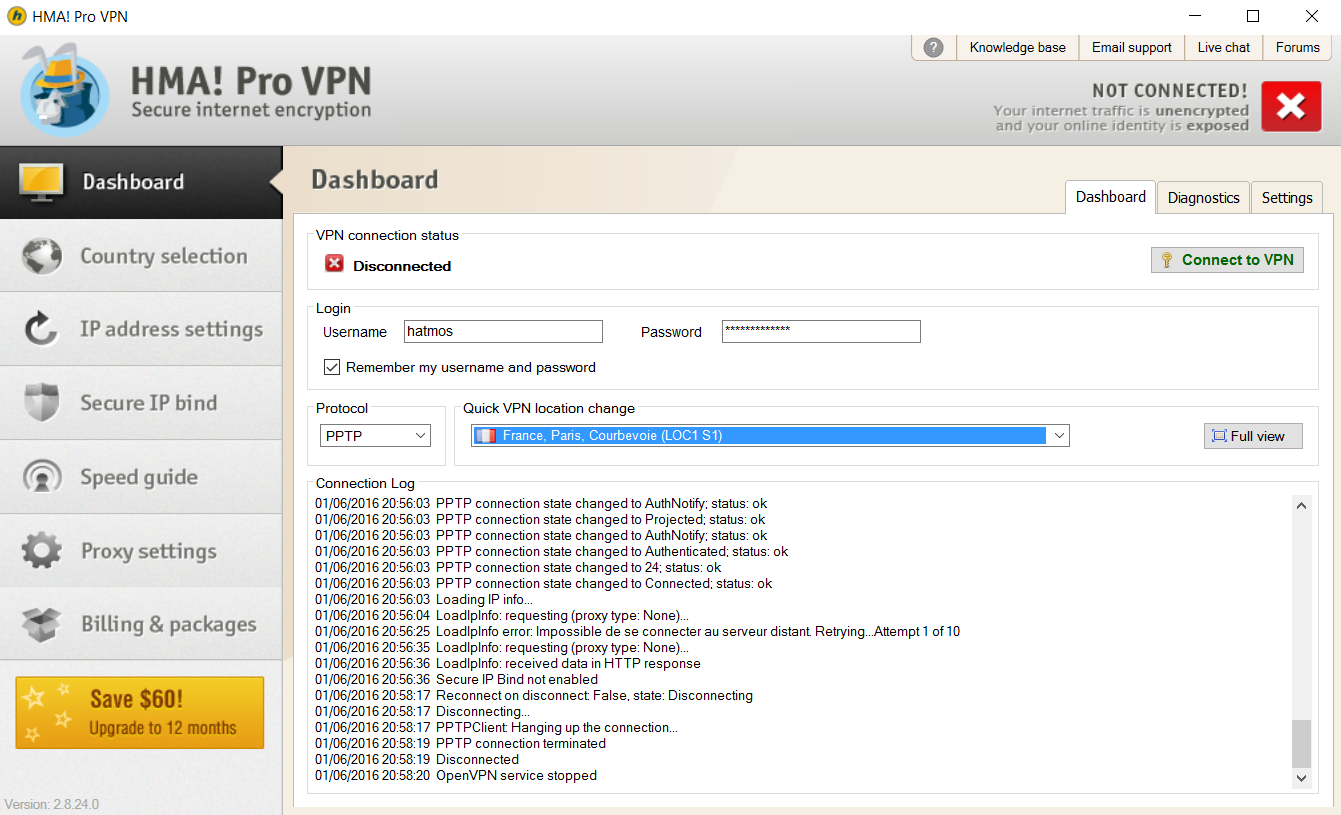
Task: Open the Knowledge base link
Action: point(1017,47)
